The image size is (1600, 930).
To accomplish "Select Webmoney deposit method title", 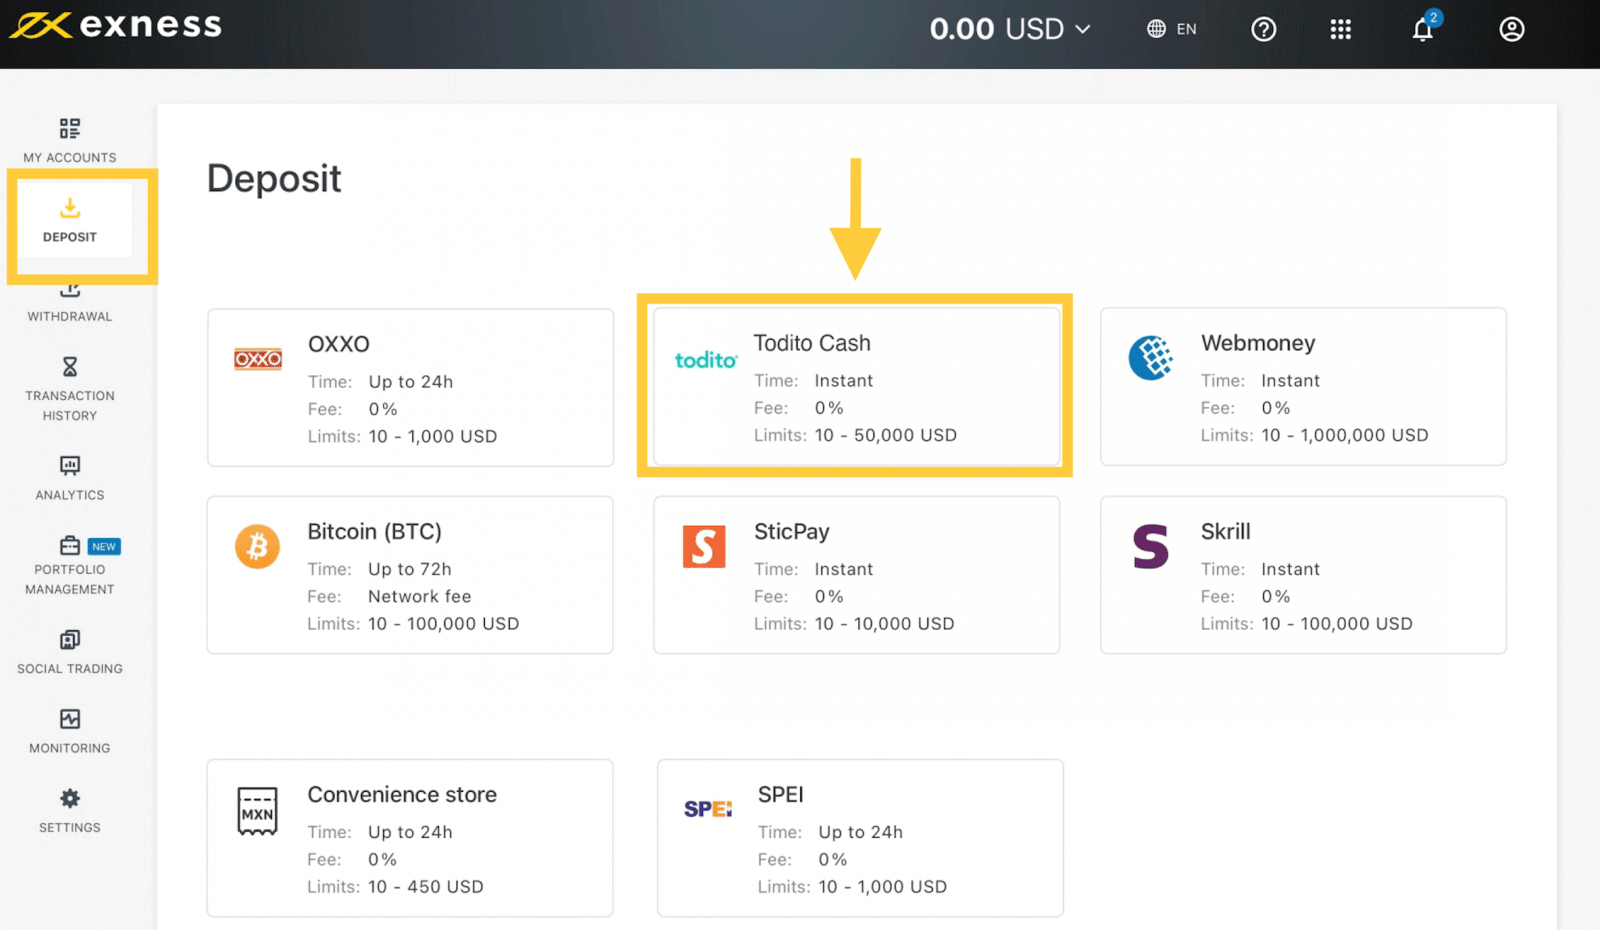I will (x=1258, y=343).
